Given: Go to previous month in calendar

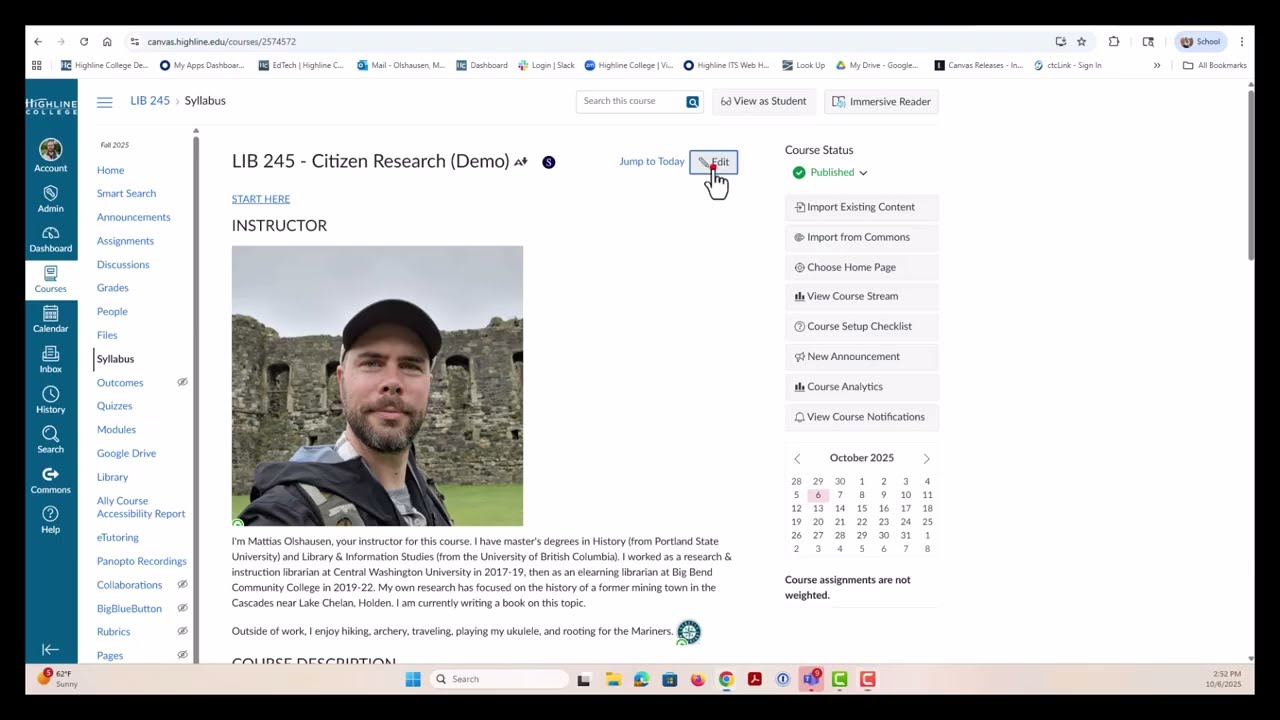Looking at the screenshot, I should point(797,458).
